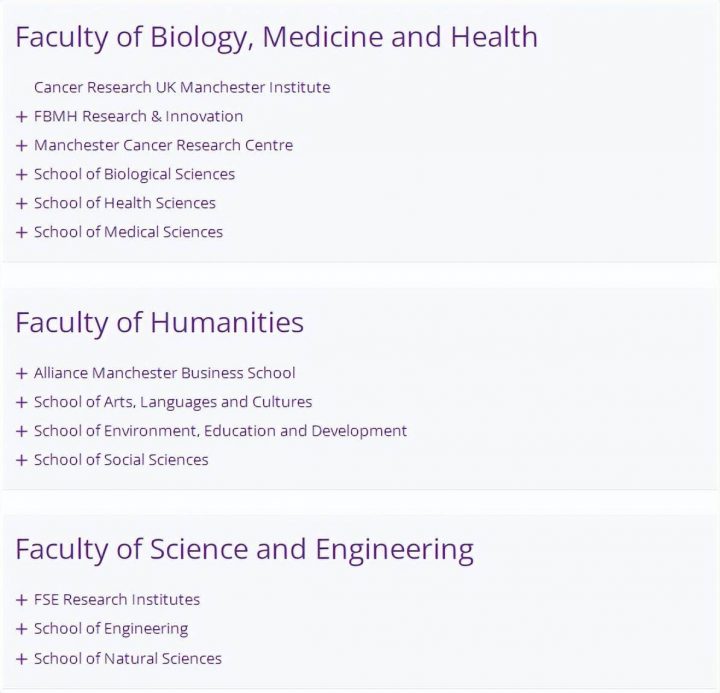Click plus icon beside School of Health Sciences

22,204
